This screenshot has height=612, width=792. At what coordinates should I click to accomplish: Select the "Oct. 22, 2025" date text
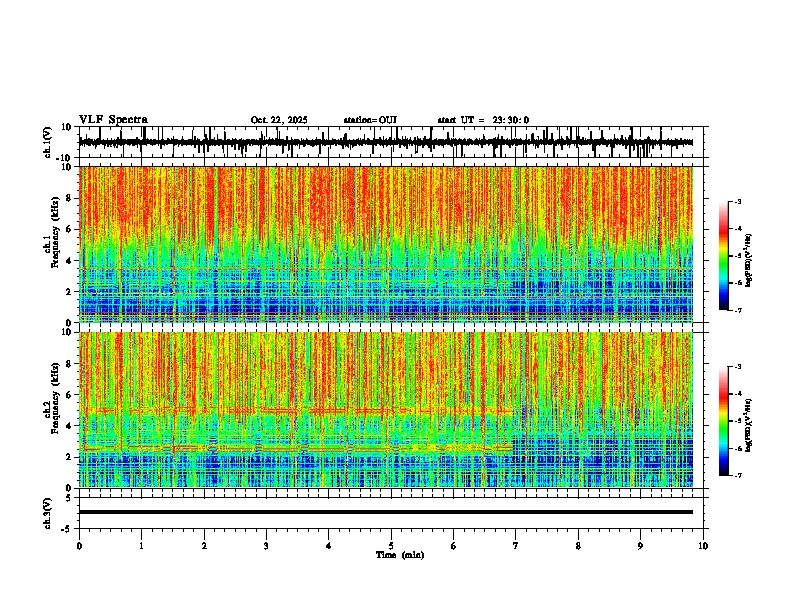[279, 120]
